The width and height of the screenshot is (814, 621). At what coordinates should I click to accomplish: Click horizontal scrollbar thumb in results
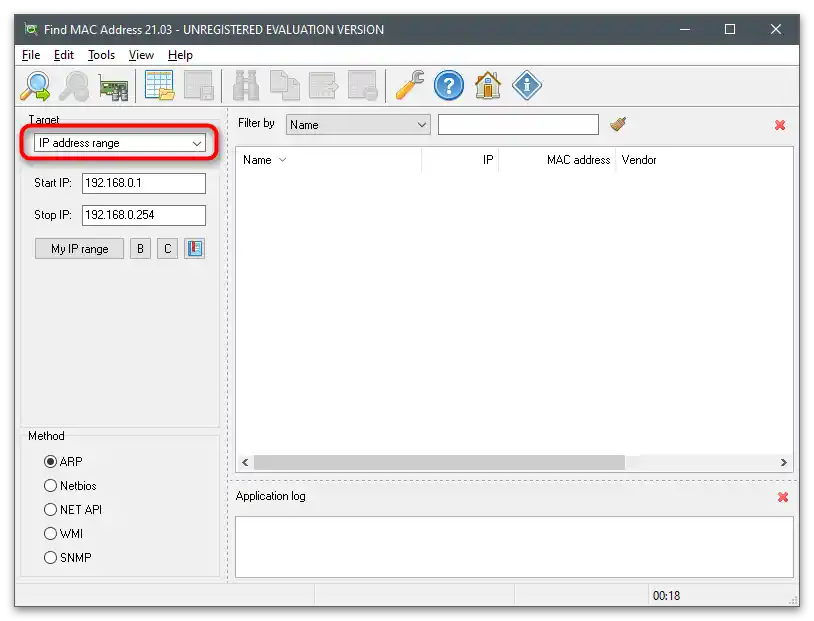439,463
